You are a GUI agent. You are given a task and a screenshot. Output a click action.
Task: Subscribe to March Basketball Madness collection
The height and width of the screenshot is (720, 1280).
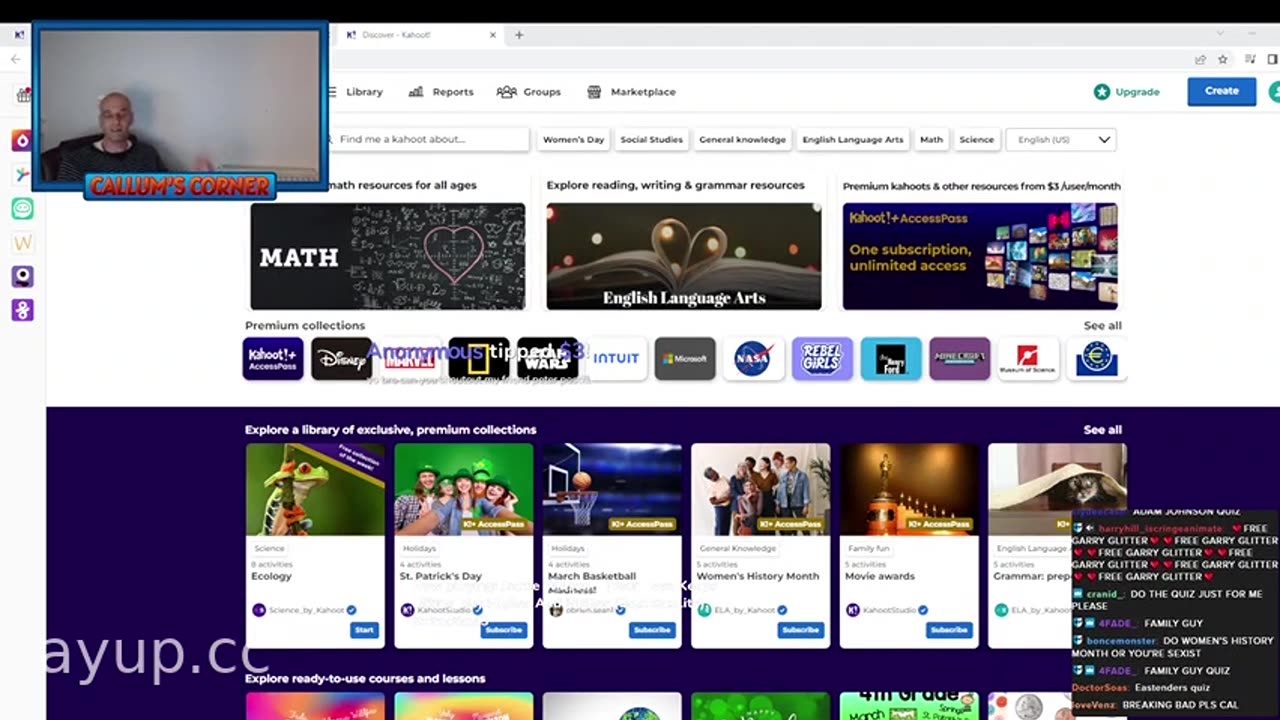[x=652, y=630]
